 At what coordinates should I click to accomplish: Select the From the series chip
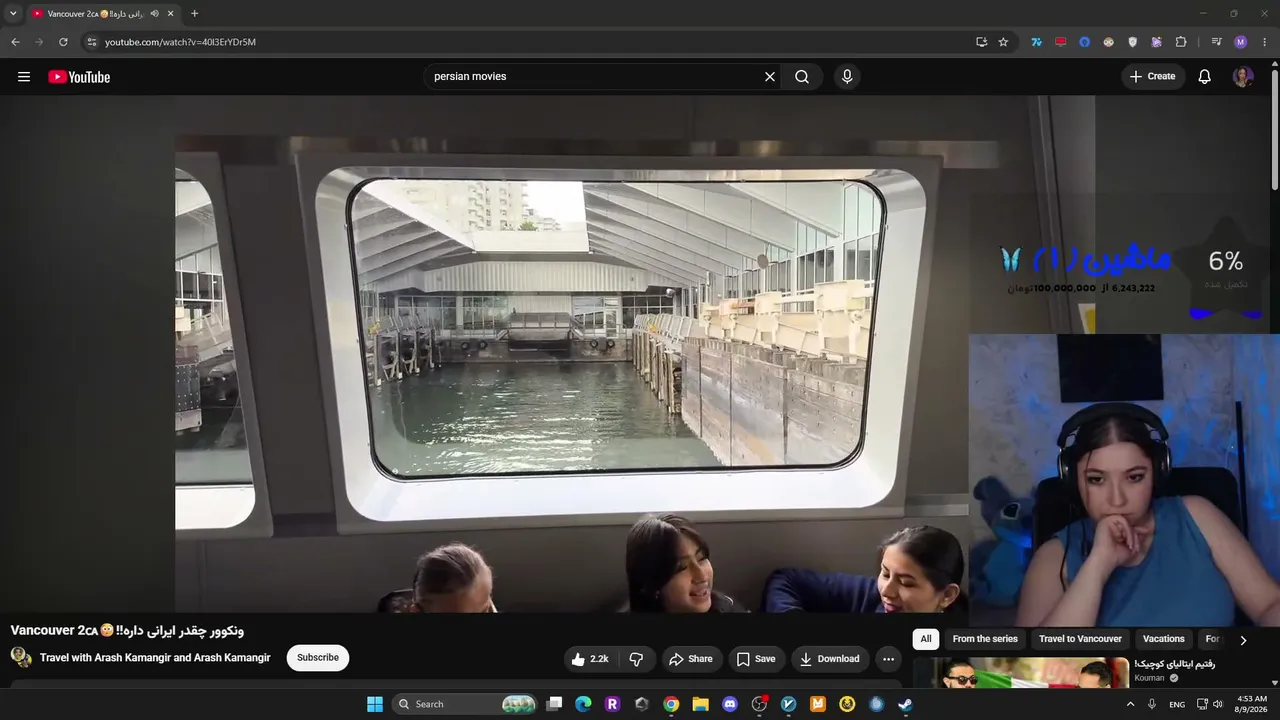985,639
